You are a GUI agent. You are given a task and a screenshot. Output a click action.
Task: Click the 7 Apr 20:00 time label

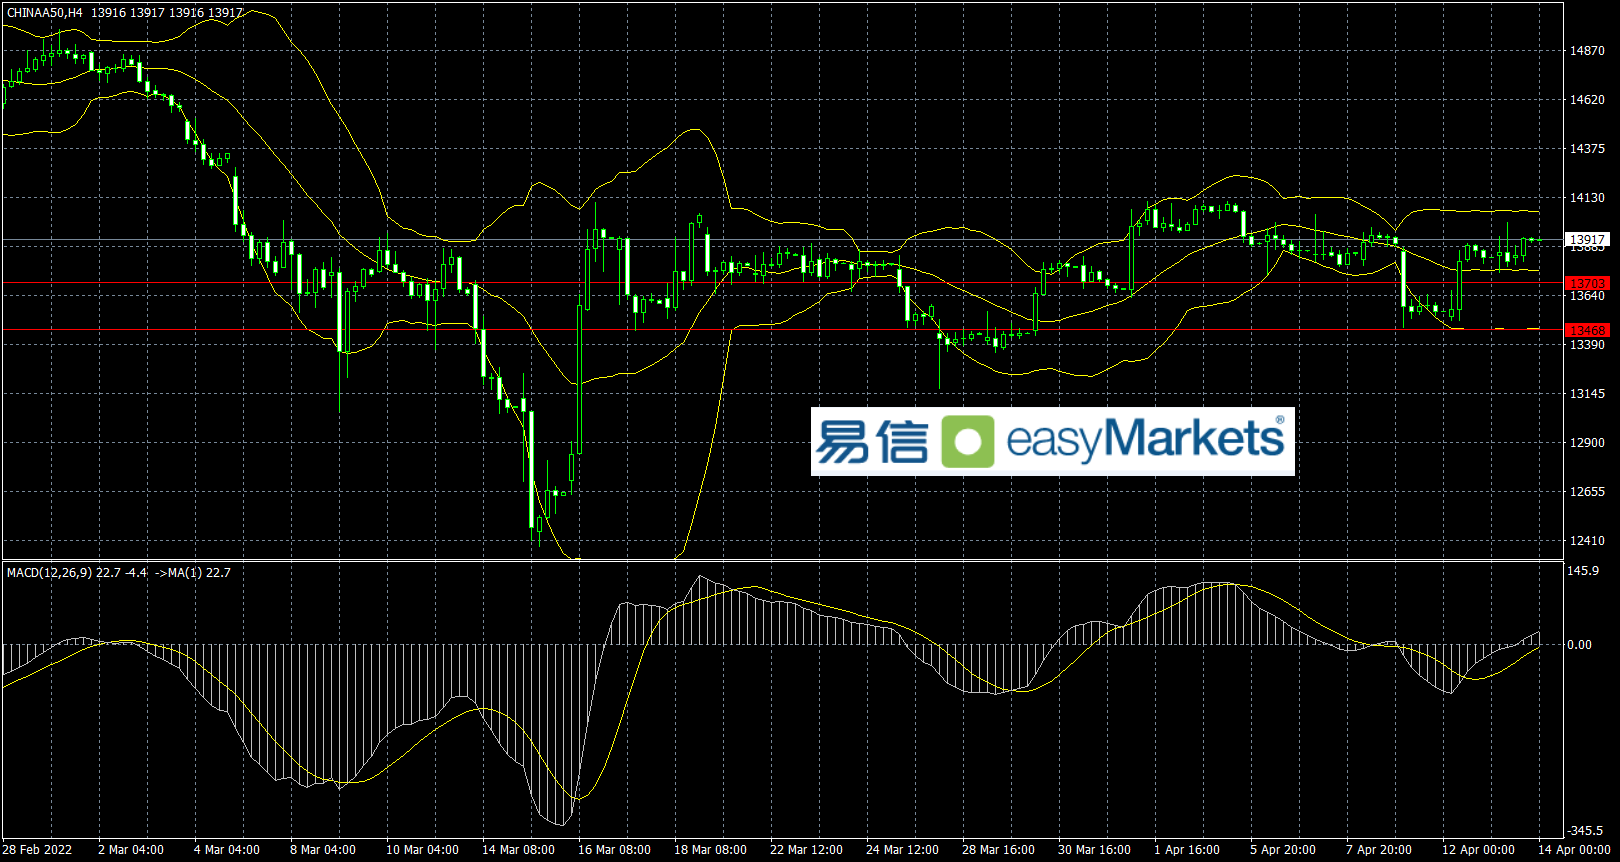point(1379,850)
